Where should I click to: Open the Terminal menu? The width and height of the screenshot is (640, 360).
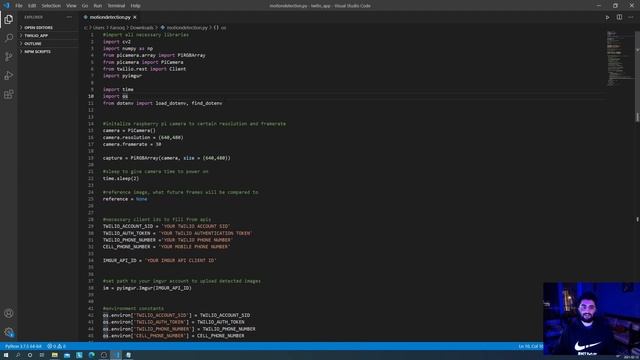coord(116,6)
